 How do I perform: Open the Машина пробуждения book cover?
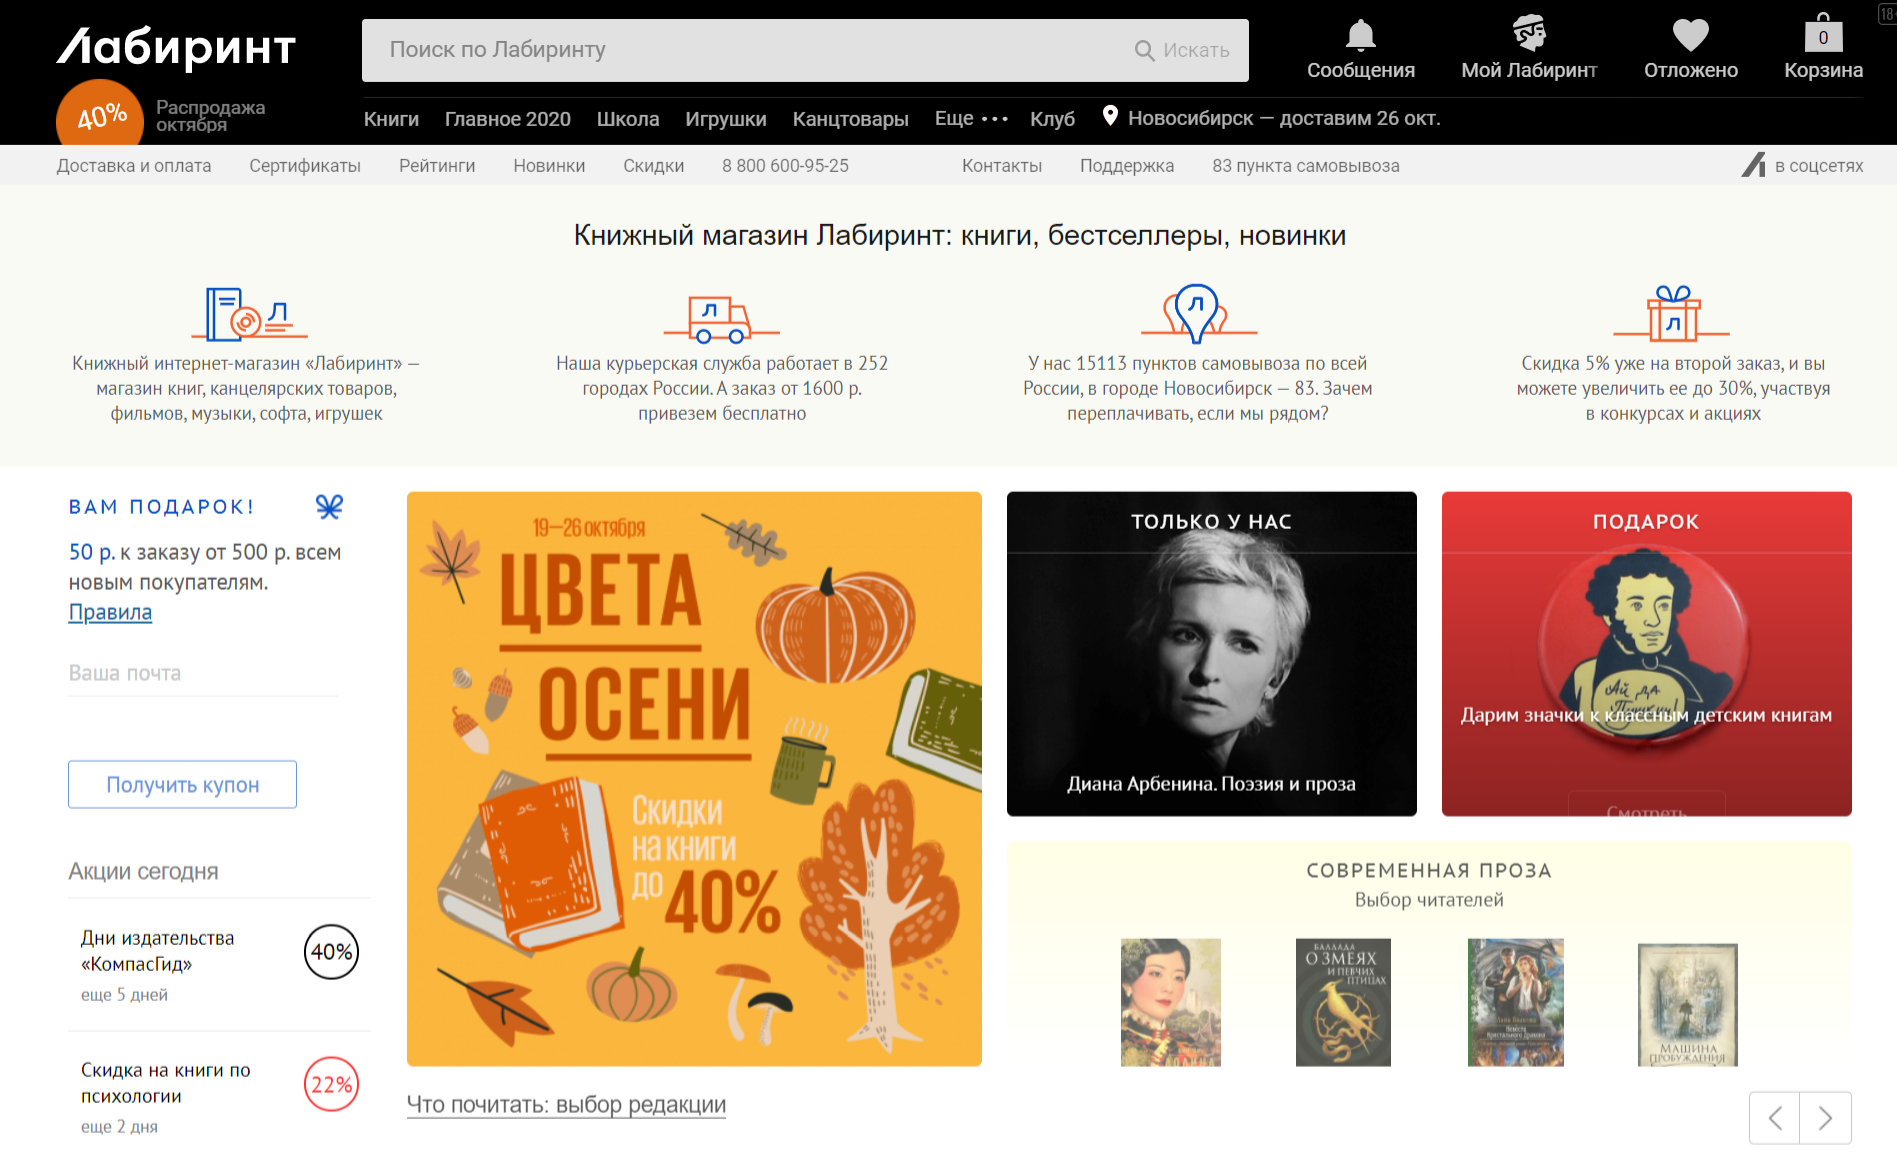(x=1687, y=1005)
